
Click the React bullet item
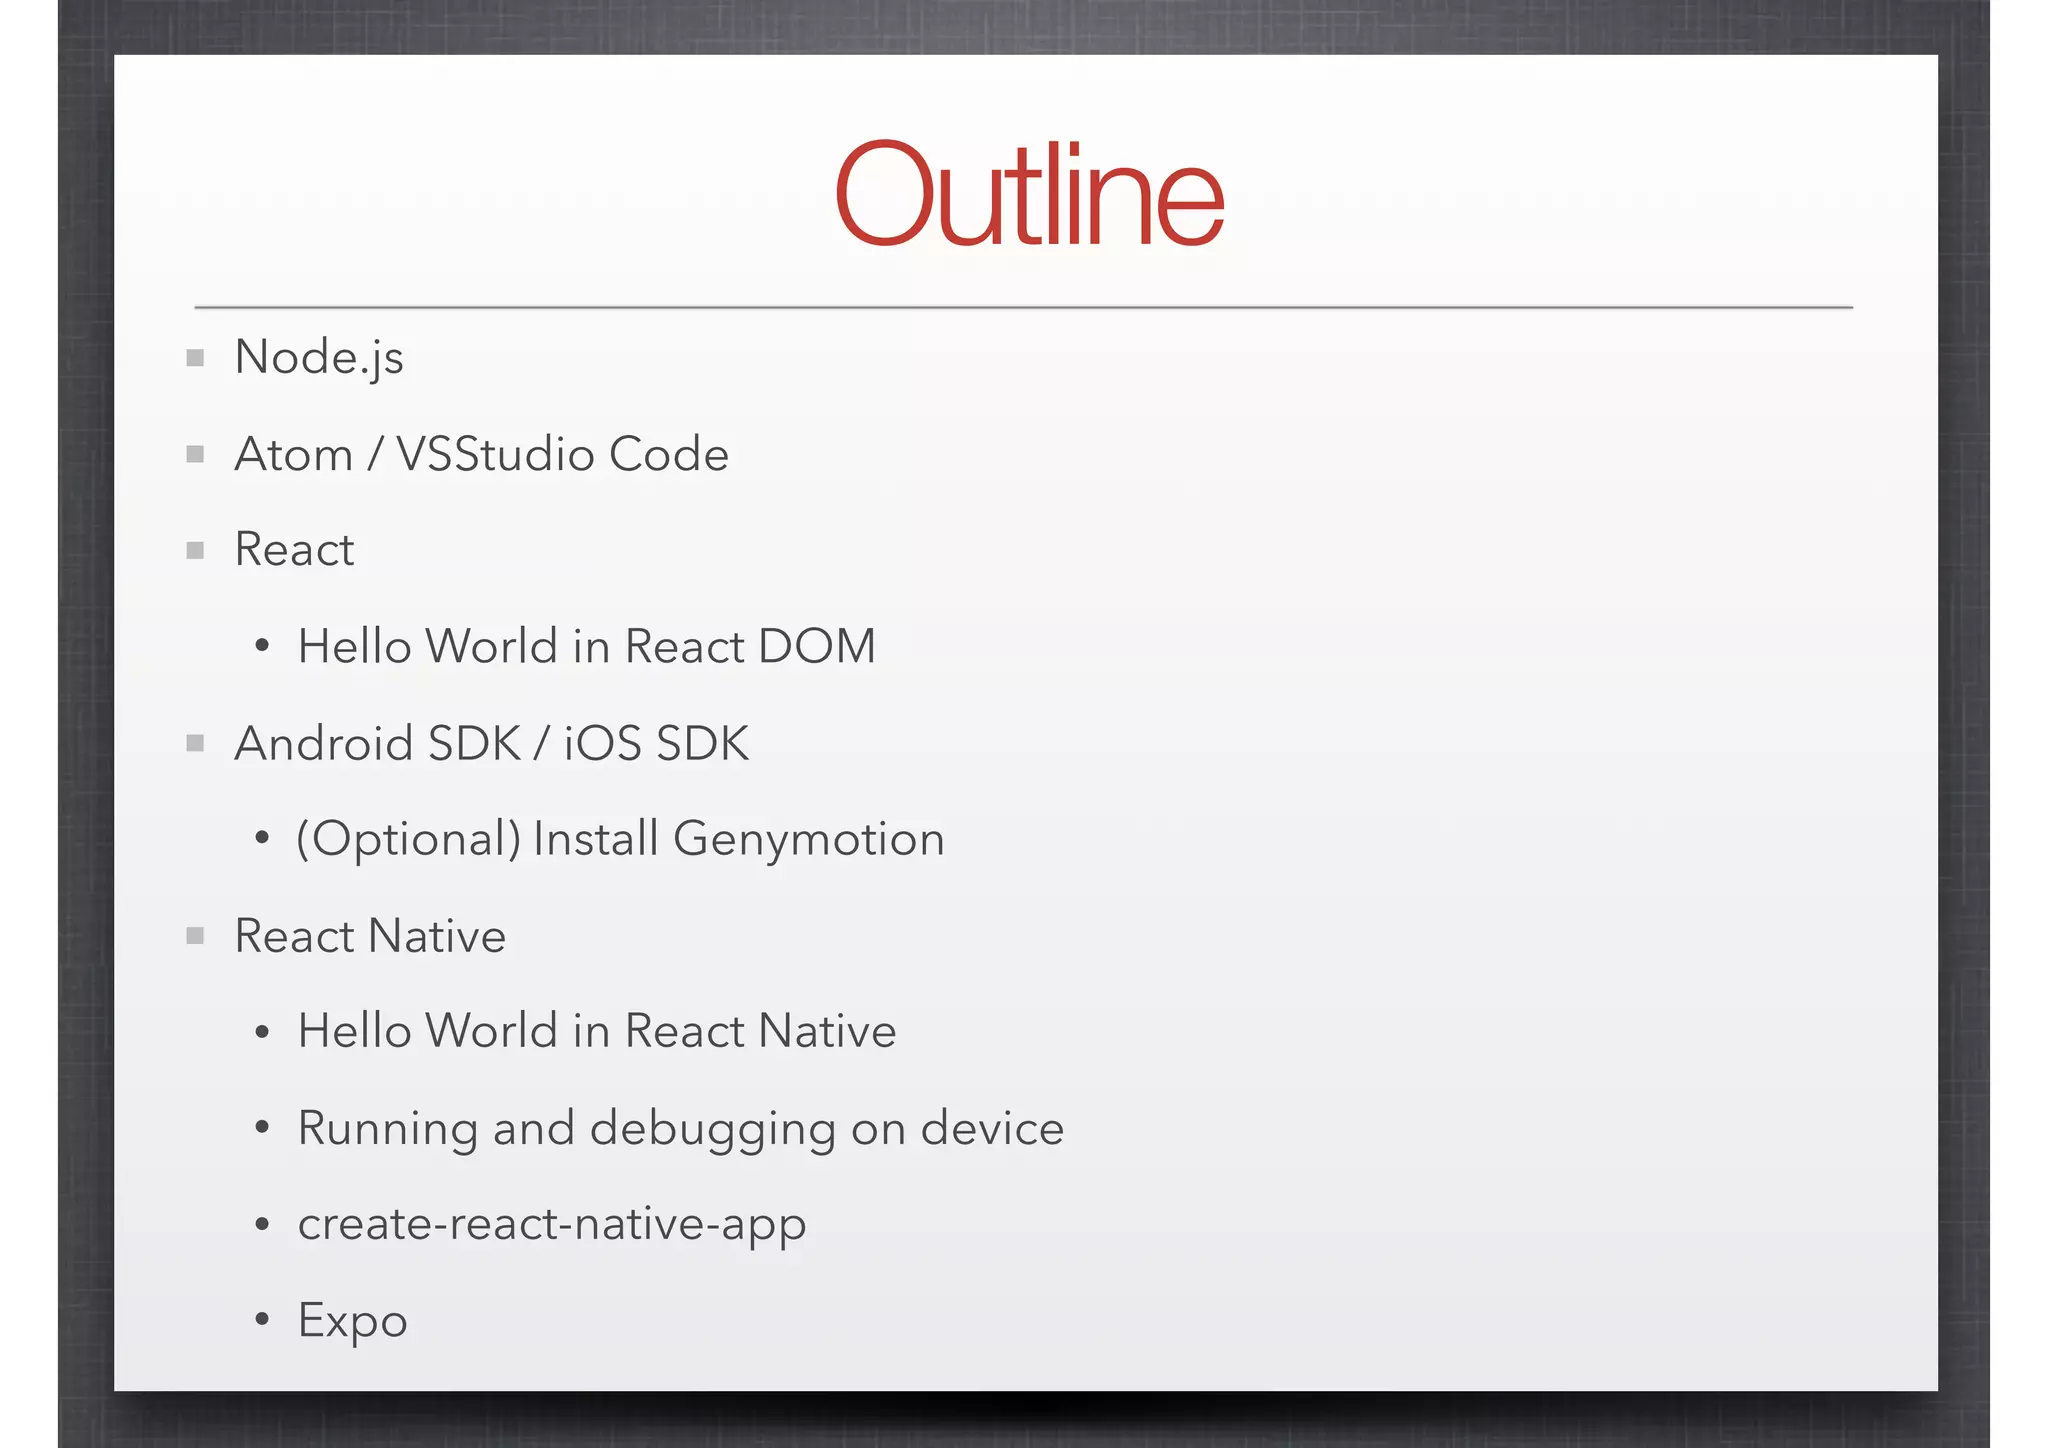pyautogui.click(x=294, y=550)
